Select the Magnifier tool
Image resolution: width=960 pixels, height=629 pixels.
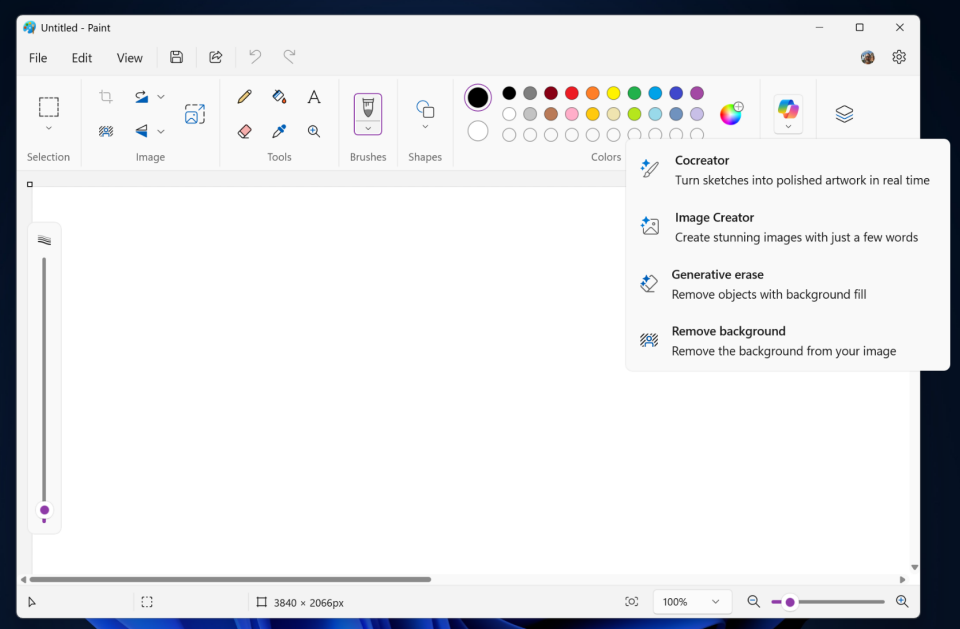(313, 131)
